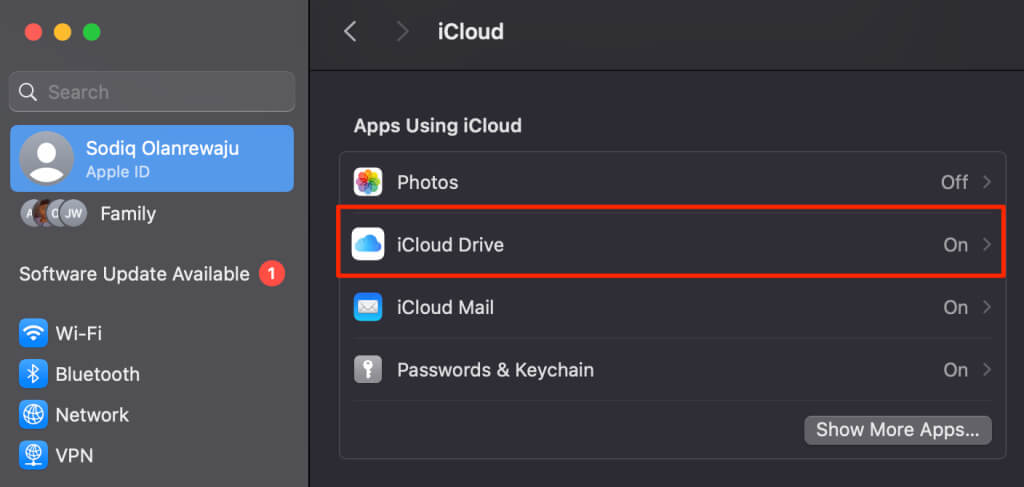Open Software Update Available notice

pos(152,274)
